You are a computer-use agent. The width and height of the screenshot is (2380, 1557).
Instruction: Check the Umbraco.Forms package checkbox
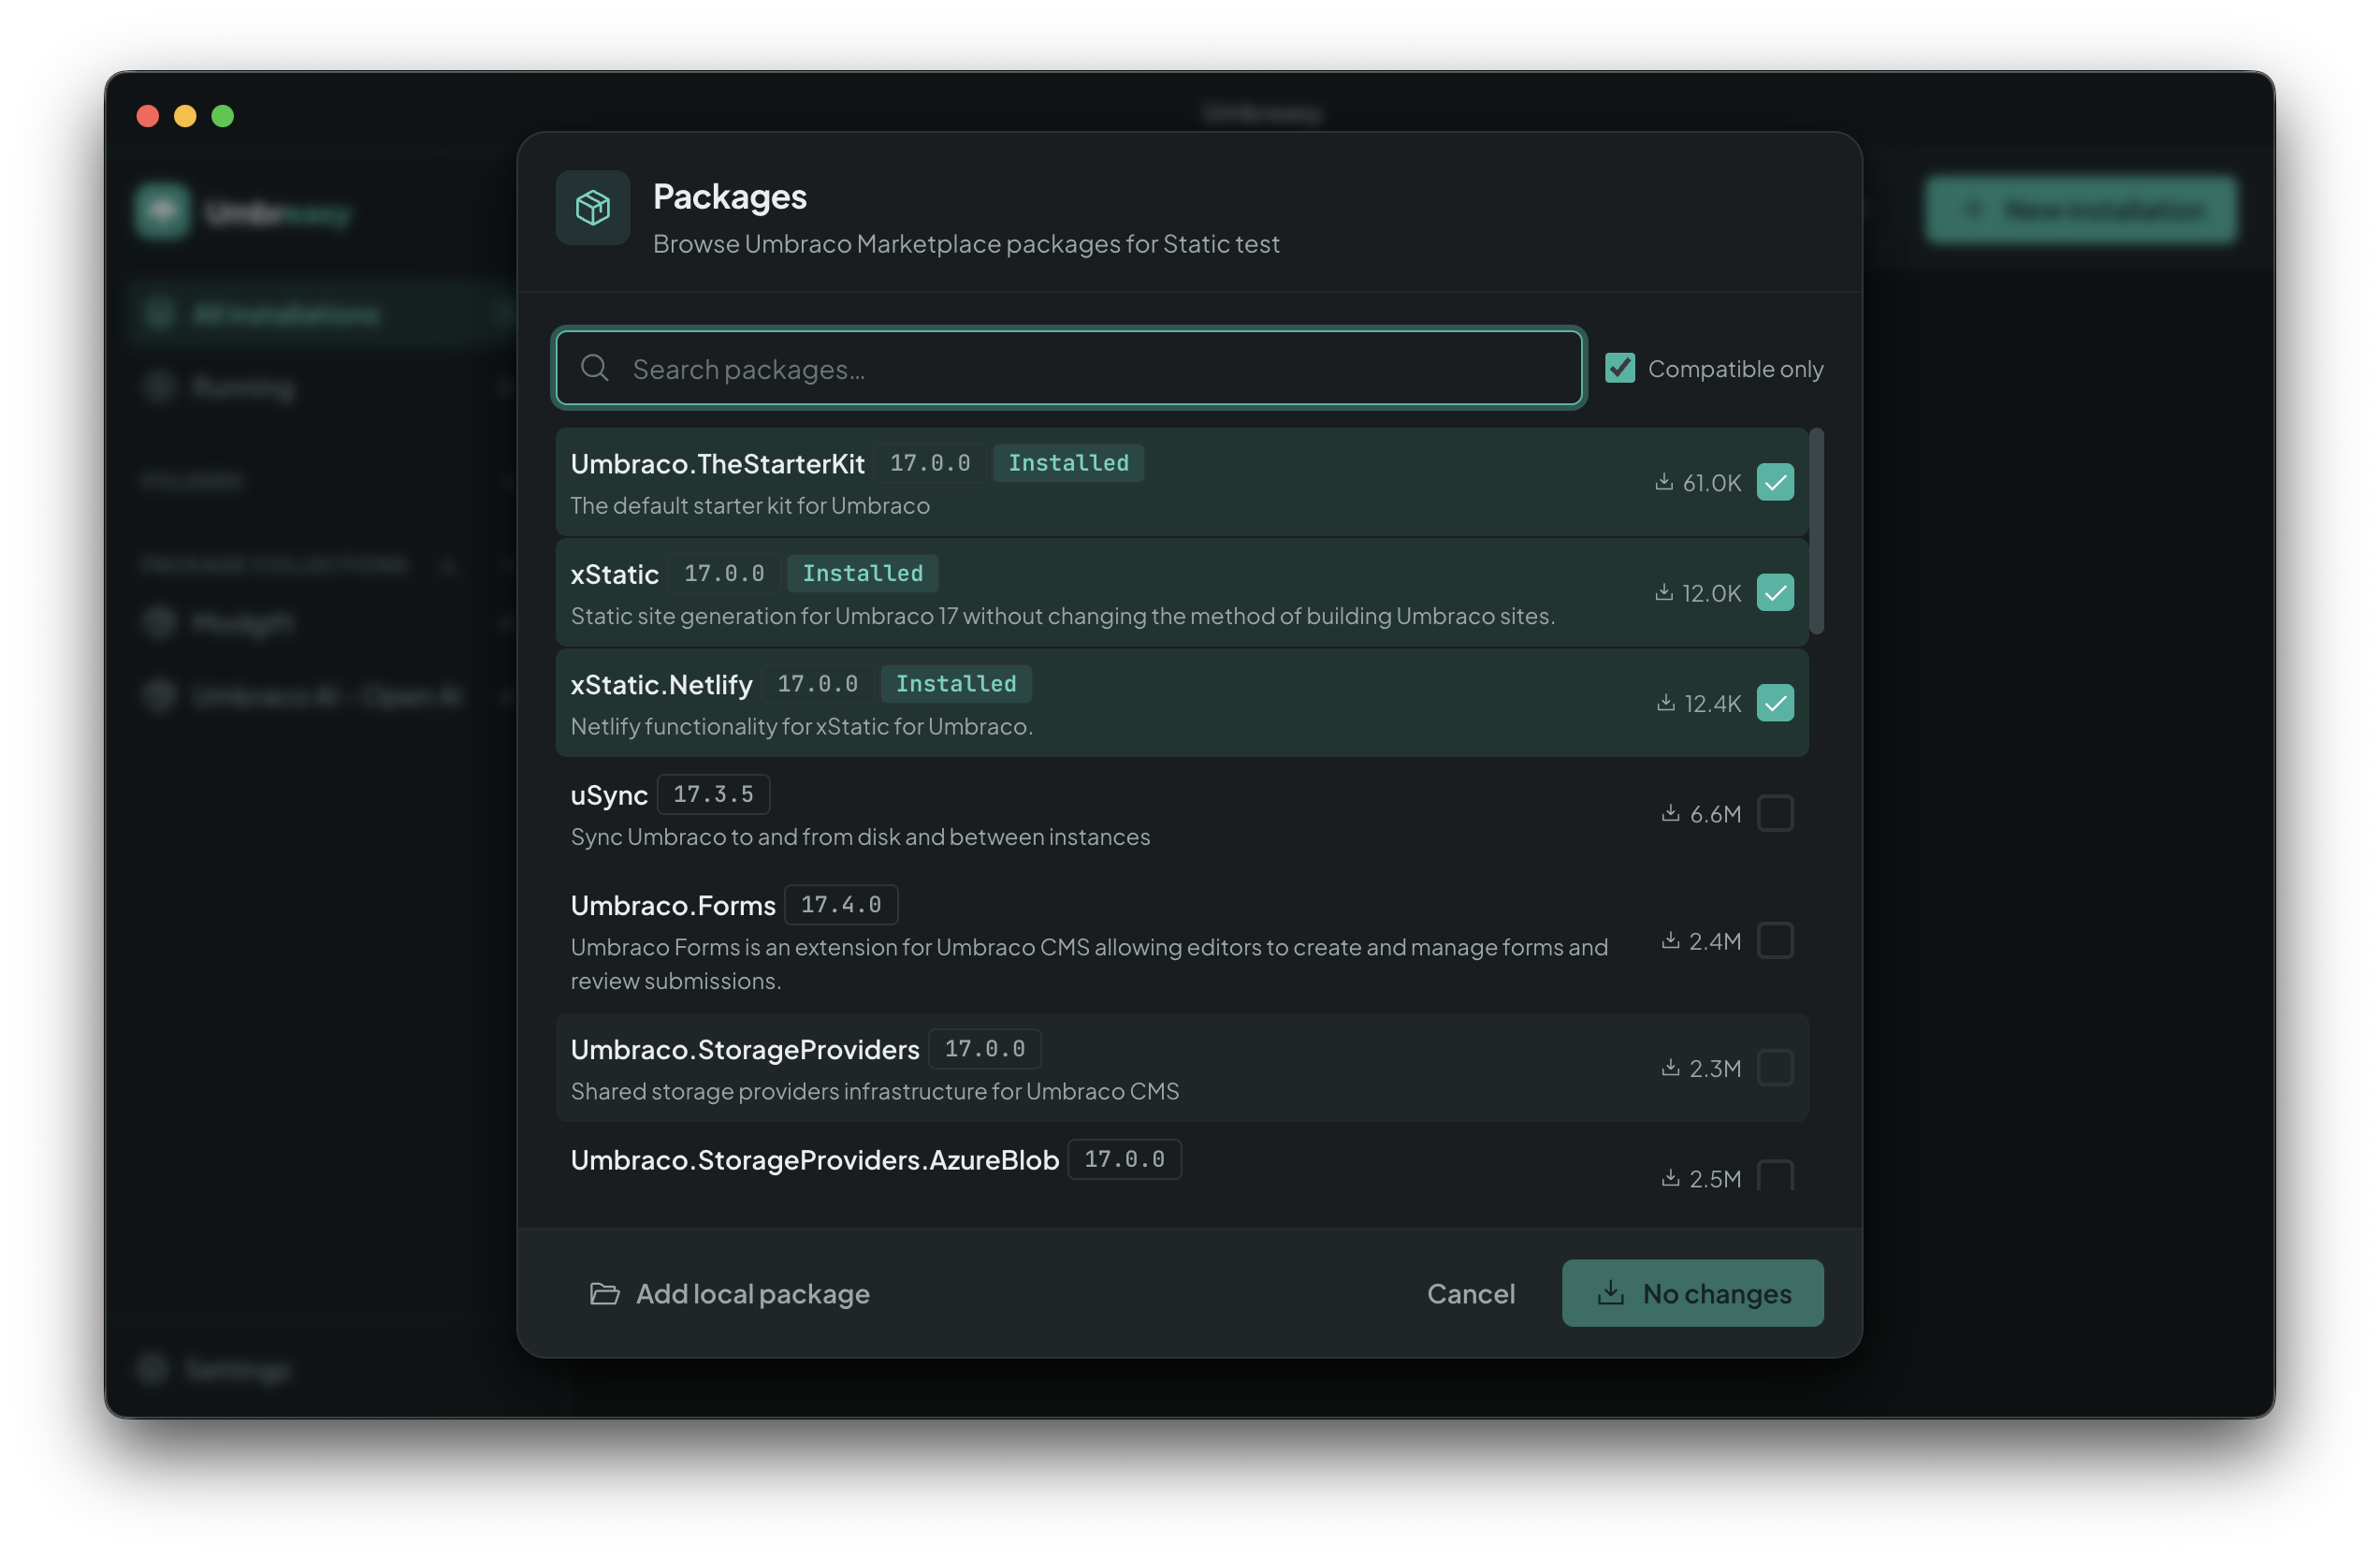point(1775,940)
